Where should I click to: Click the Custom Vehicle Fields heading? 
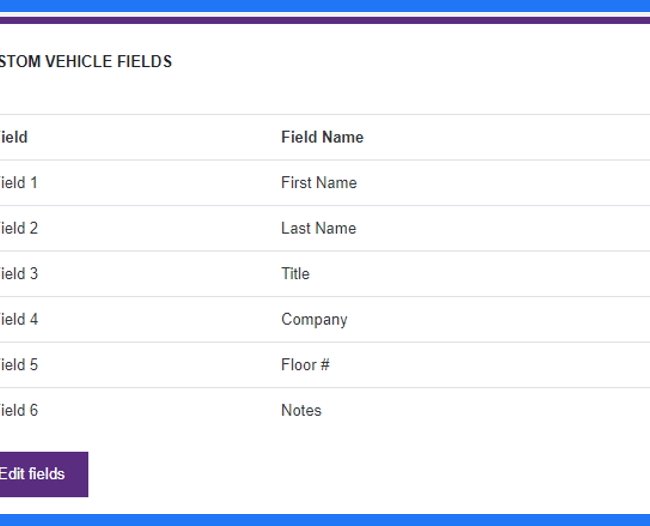86,61
